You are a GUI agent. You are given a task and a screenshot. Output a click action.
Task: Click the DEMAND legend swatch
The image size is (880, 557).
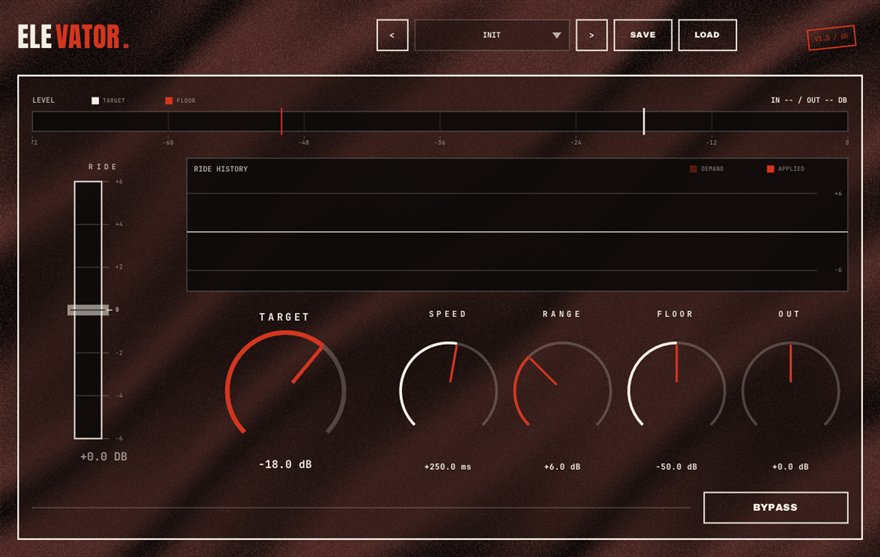[693, 169]
